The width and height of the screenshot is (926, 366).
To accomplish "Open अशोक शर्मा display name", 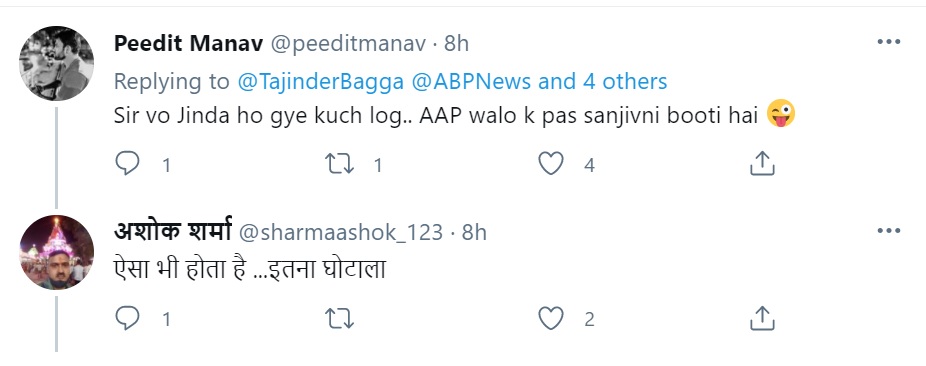I will (172, 231).
